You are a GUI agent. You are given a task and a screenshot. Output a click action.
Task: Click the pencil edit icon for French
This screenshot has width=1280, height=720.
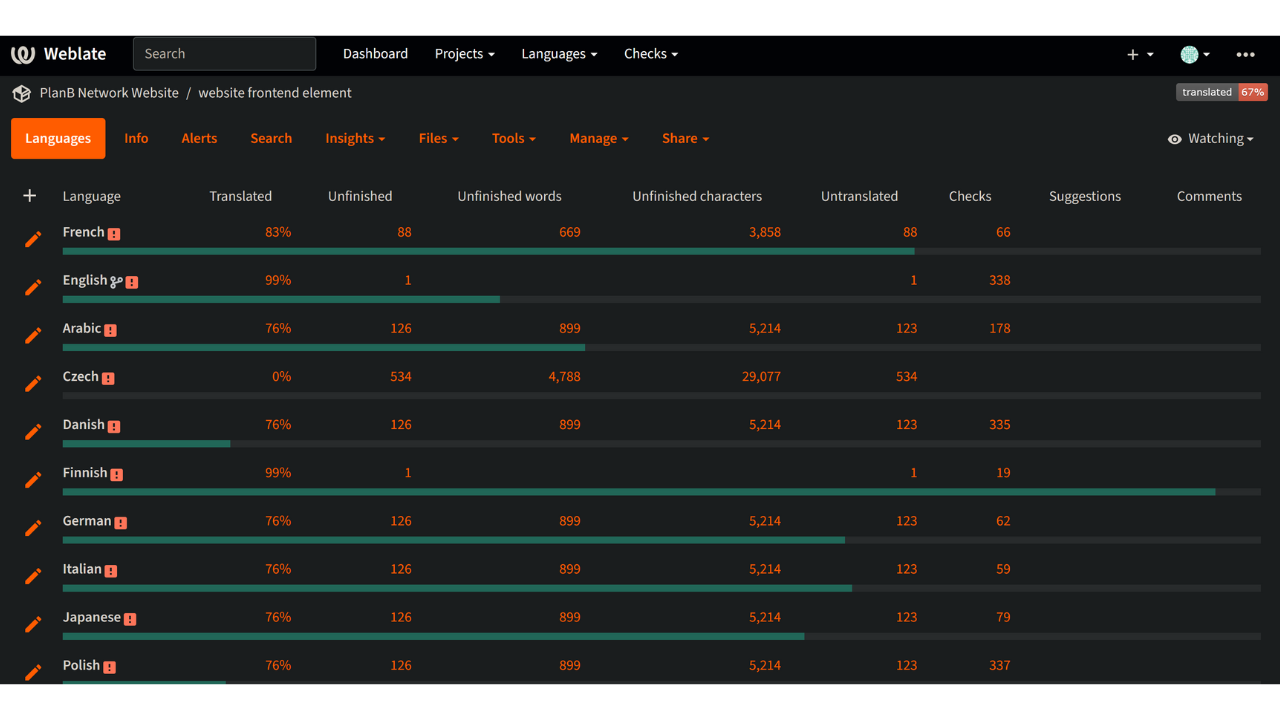tap(33, 239)
